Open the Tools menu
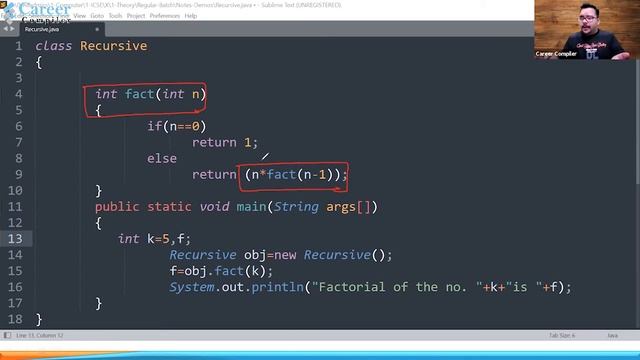640x360 pixels. click(x=116, y=16)
